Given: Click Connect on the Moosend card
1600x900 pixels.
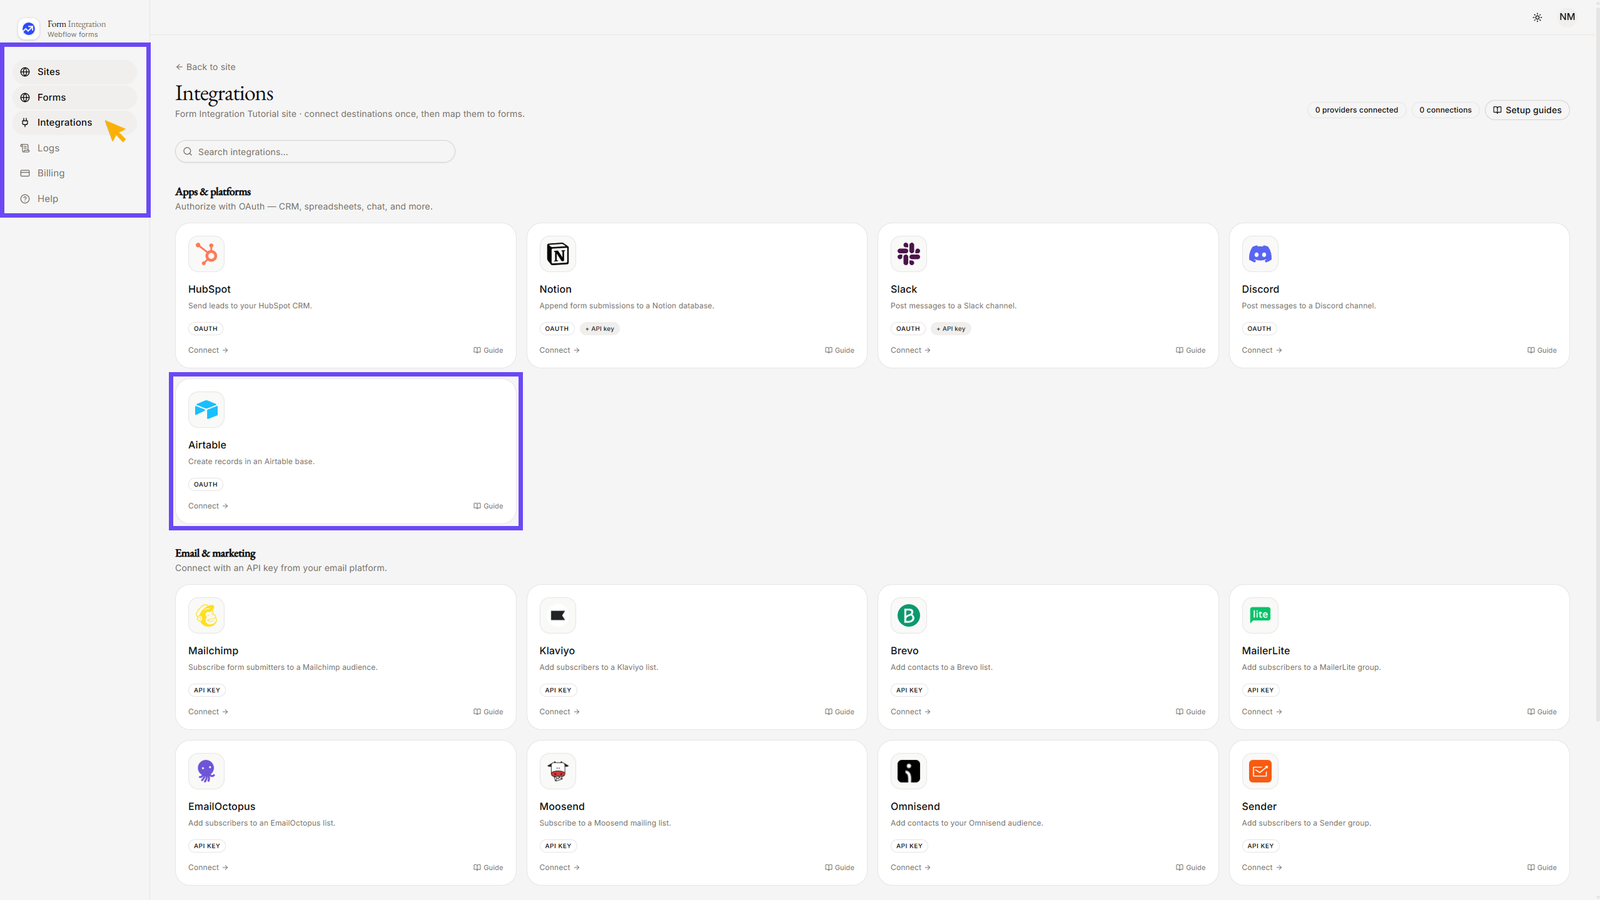Looking at the screenshot, I should 560,868.
